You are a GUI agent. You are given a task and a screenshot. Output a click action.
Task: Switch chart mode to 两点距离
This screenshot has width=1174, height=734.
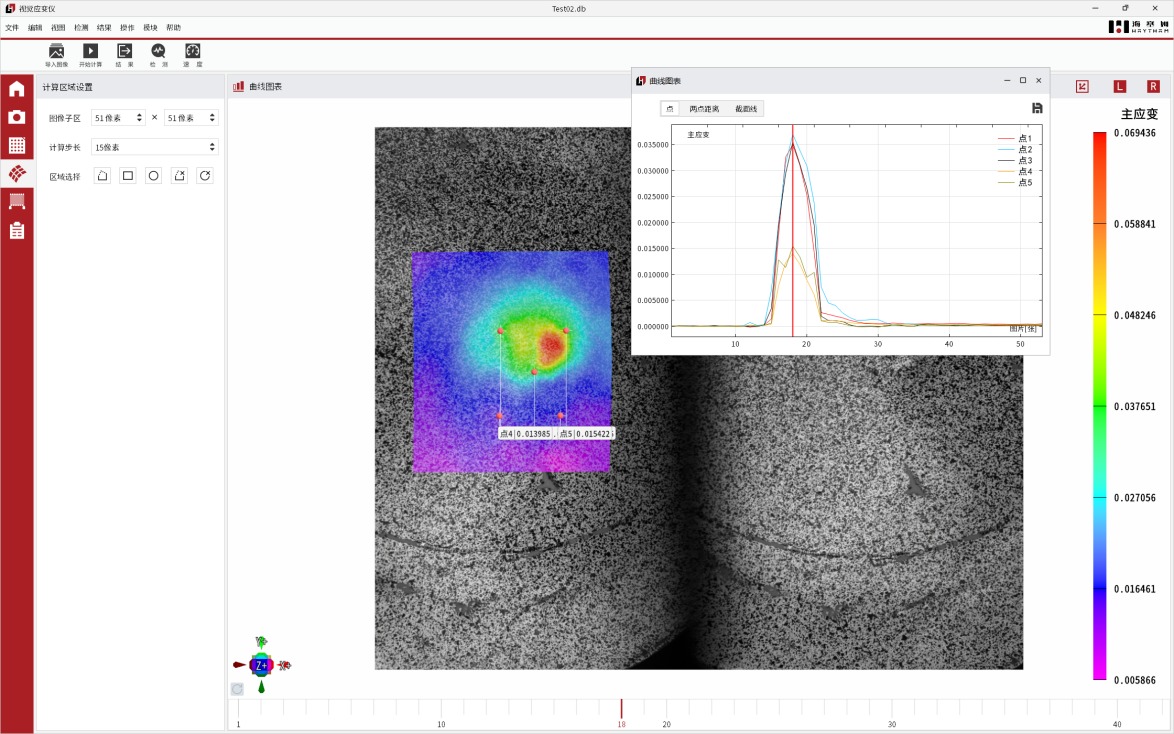point(704,108)
